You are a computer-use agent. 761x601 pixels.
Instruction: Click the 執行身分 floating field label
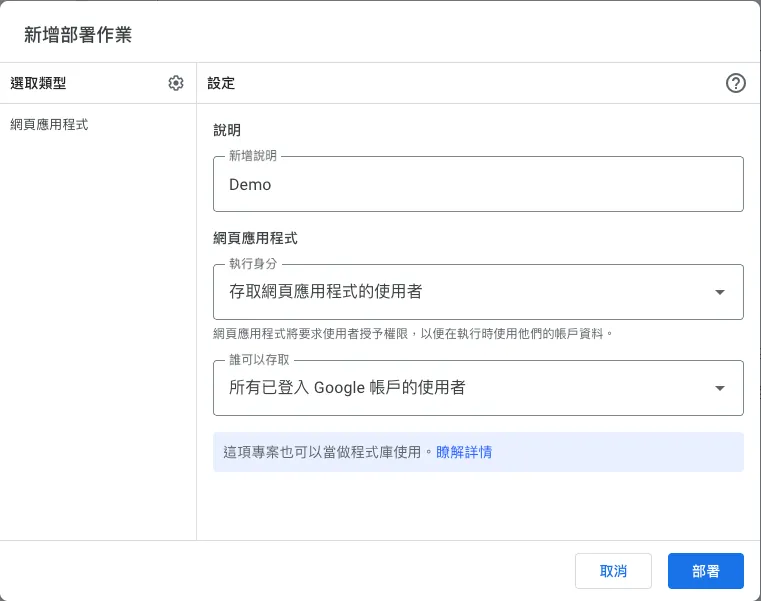[253, 264]
